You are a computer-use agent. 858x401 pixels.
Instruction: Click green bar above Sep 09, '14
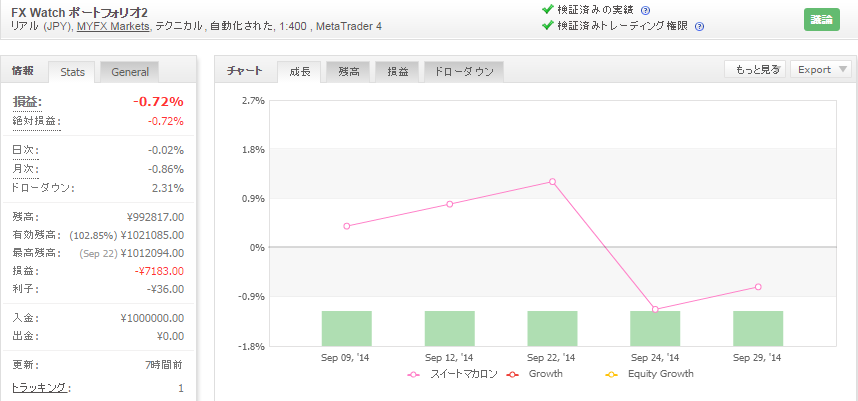click(347, 328)
